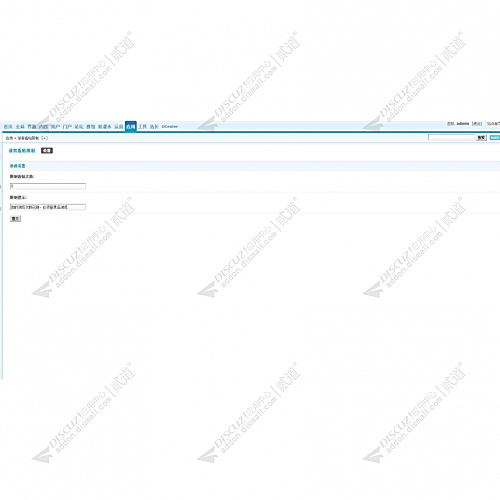This screenshot has height=500, width=500.
Task: Focus the top-right admin search field
Action: (x=451, y=137)
